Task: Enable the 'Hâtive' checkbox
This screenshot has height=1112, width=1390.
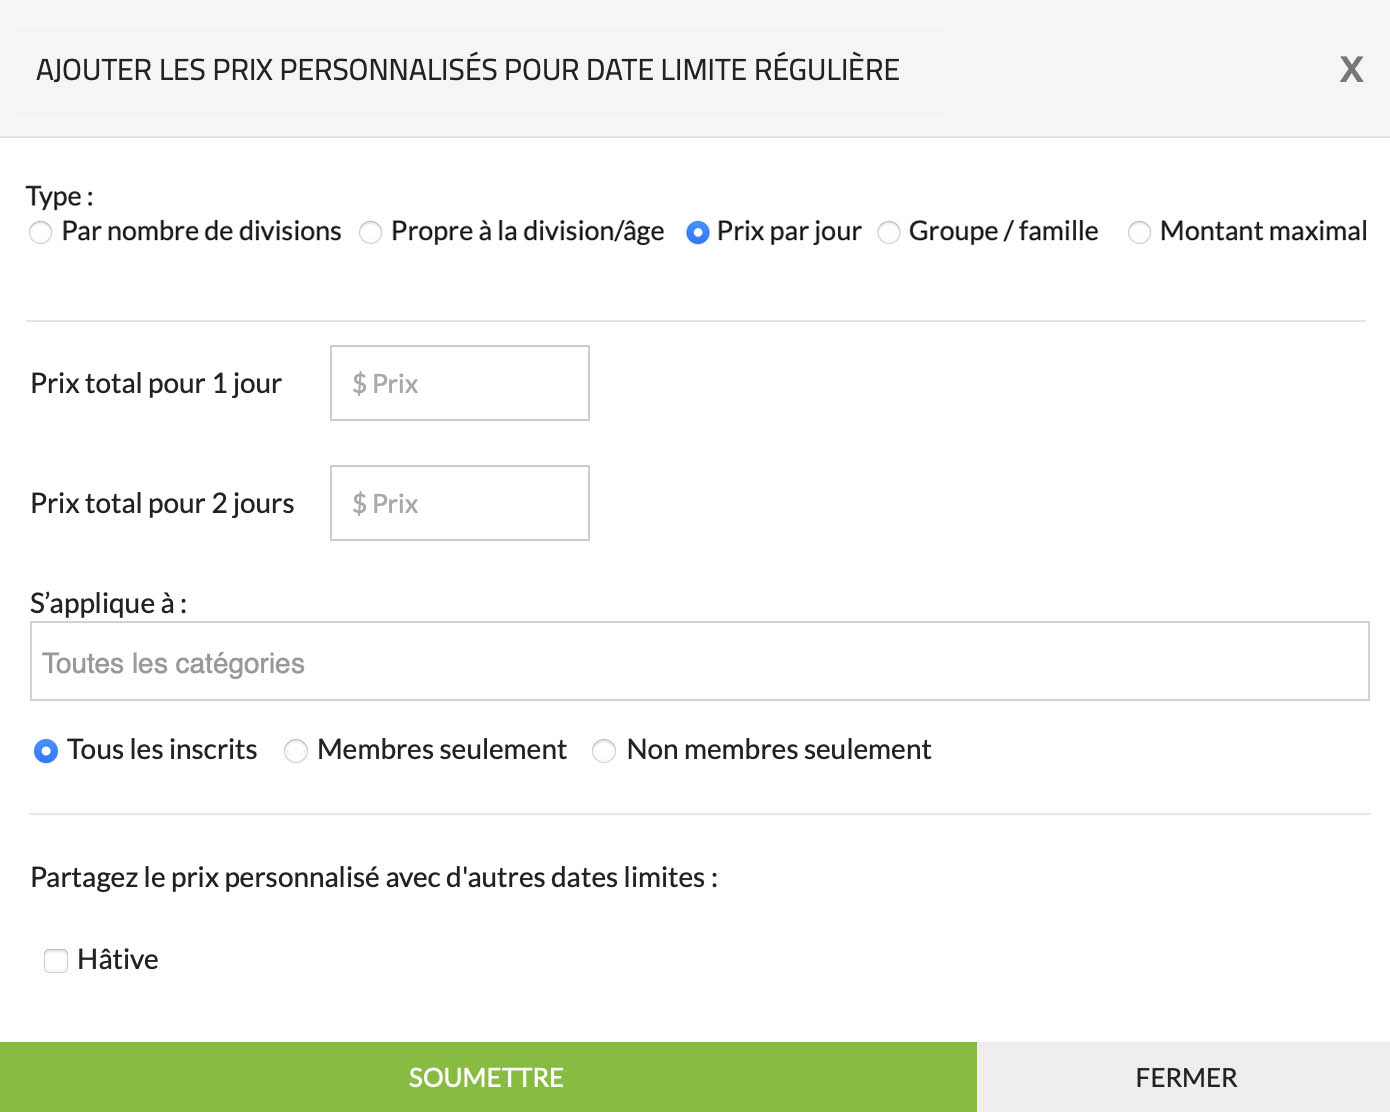Action: (x=56, y=961)
